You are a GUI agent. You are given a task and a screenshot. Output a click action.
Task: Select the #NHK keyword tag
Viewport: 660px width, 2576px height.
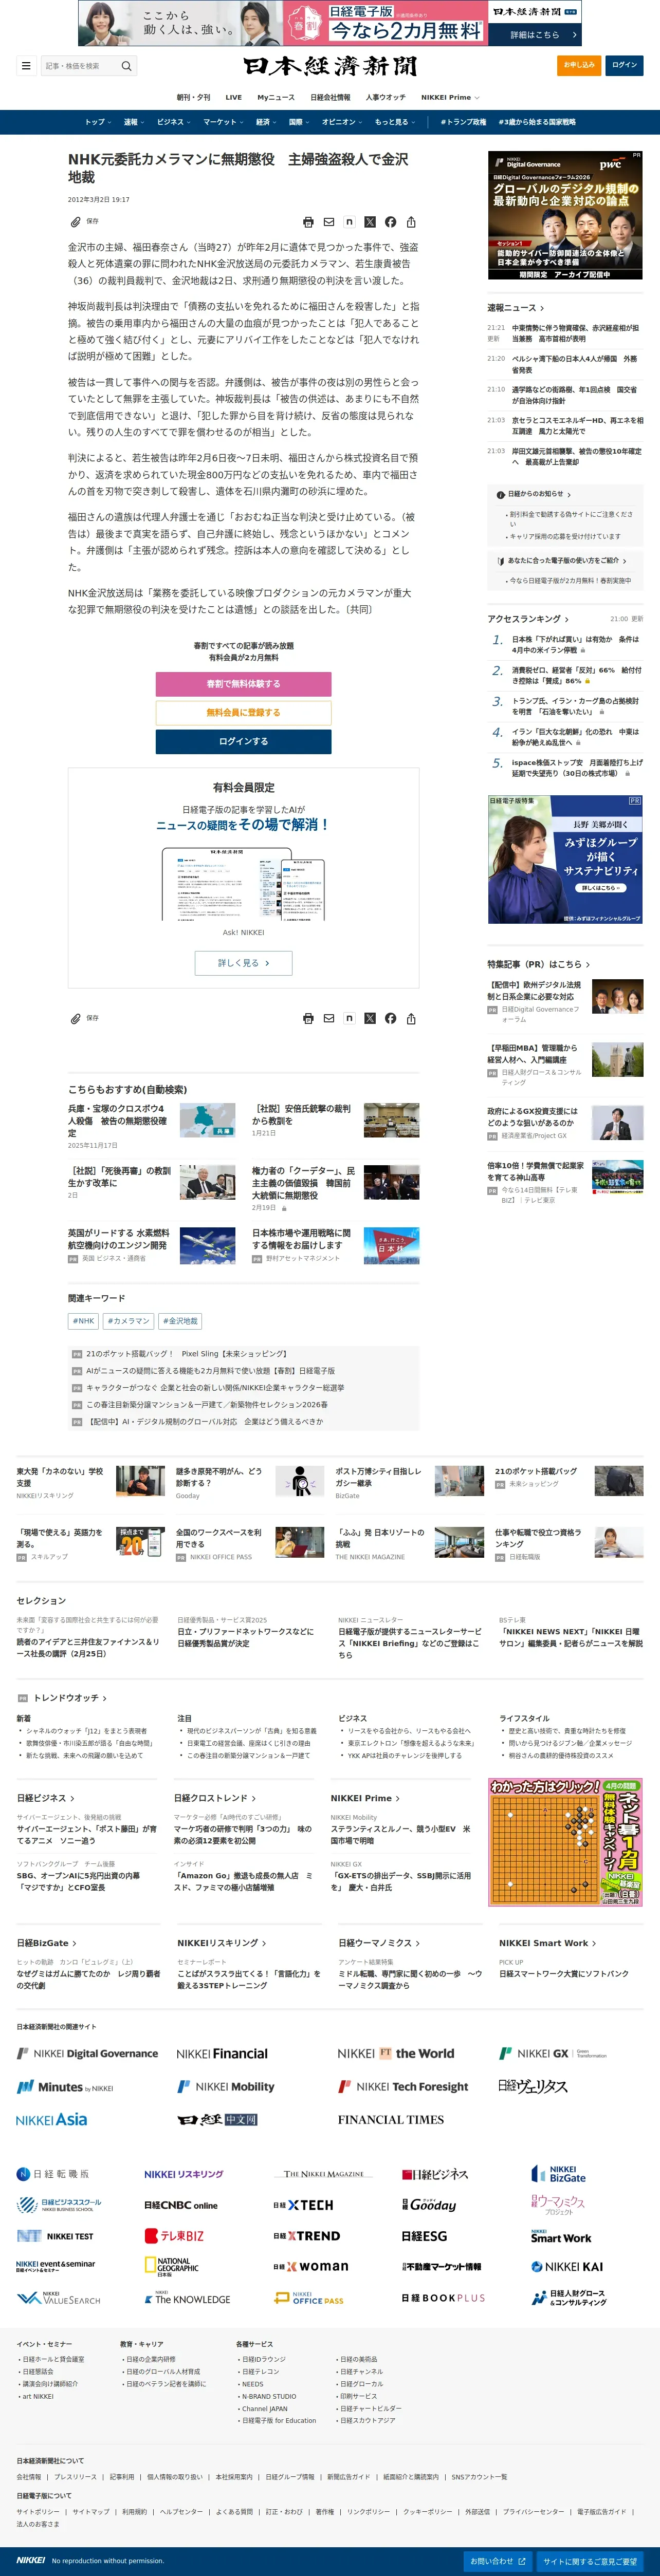84,1321
